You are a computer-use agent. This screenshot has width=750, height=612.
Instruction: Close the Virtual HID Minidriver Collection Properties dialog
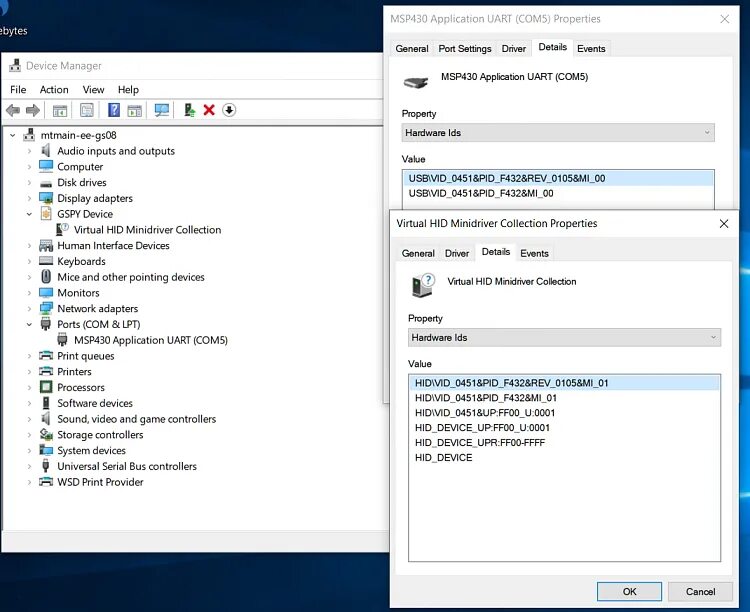click(x=724, y=223)
